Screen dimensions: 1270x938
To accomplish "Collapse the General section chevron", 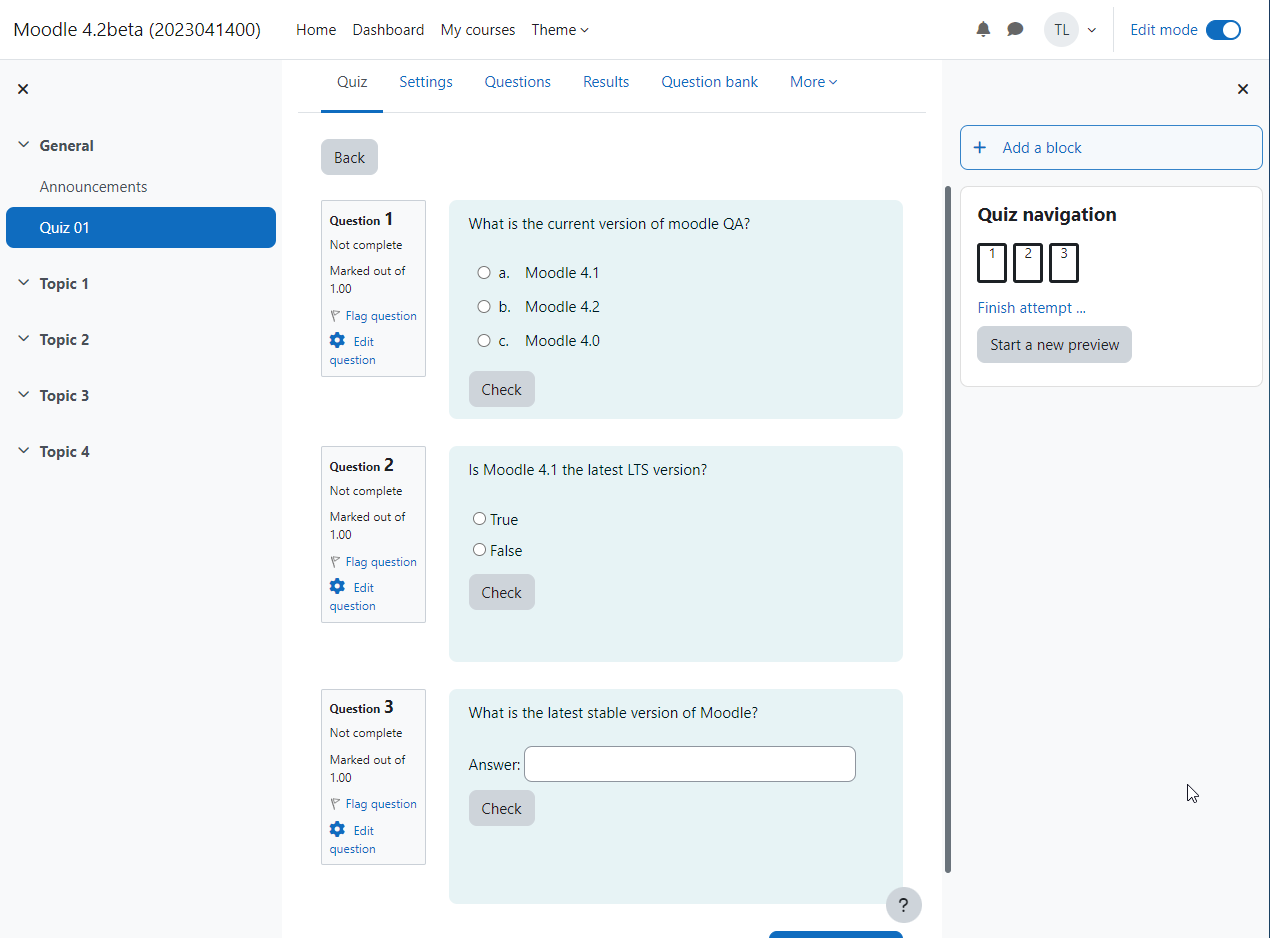I will (x=24, y=146).
